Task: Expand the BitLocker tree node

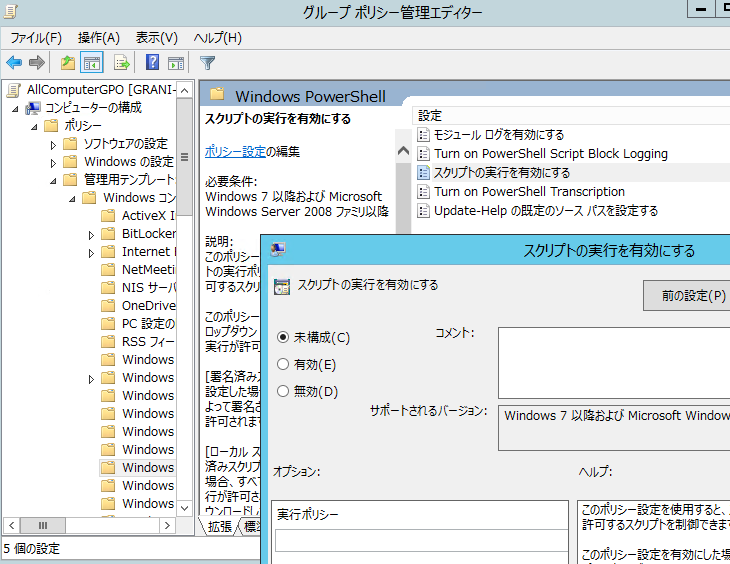Action: (91, 235)
